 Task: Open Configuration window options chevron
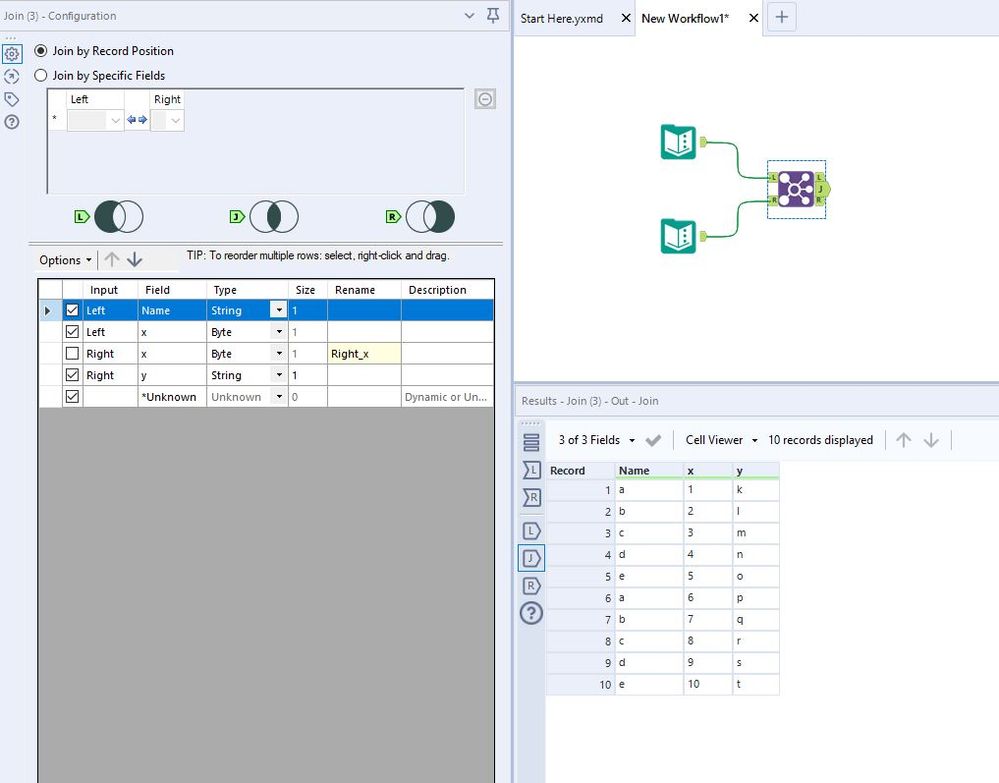470,15
